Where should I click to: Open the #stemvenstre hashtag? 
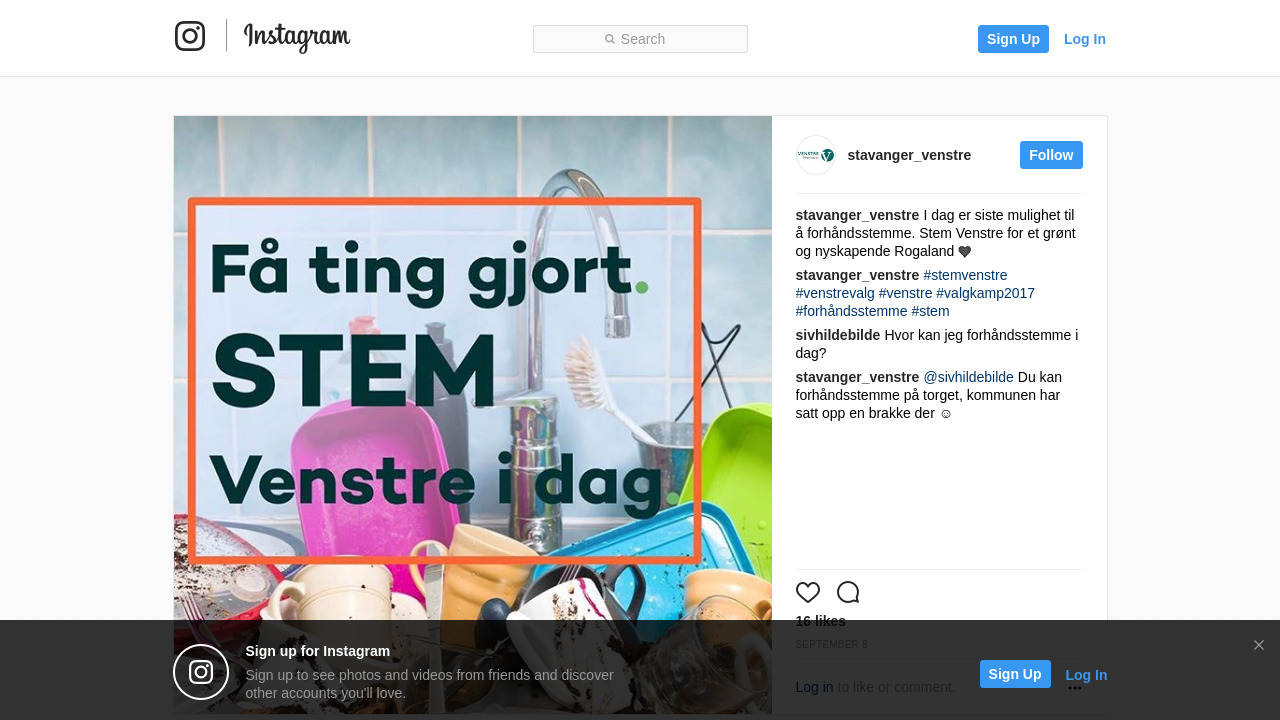(x=965, y=275)
